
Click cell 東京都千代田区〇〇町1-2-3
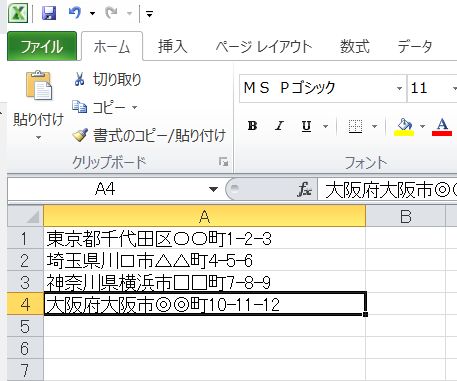(205, 238)
